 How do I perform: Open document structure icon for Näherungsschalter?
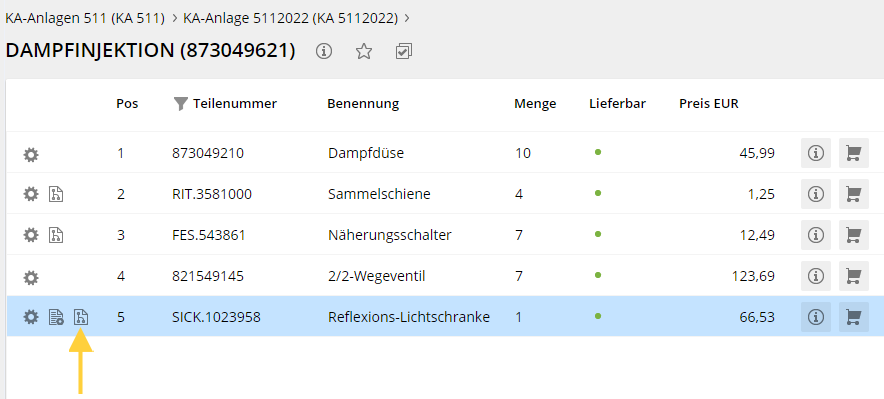point(56,235)
